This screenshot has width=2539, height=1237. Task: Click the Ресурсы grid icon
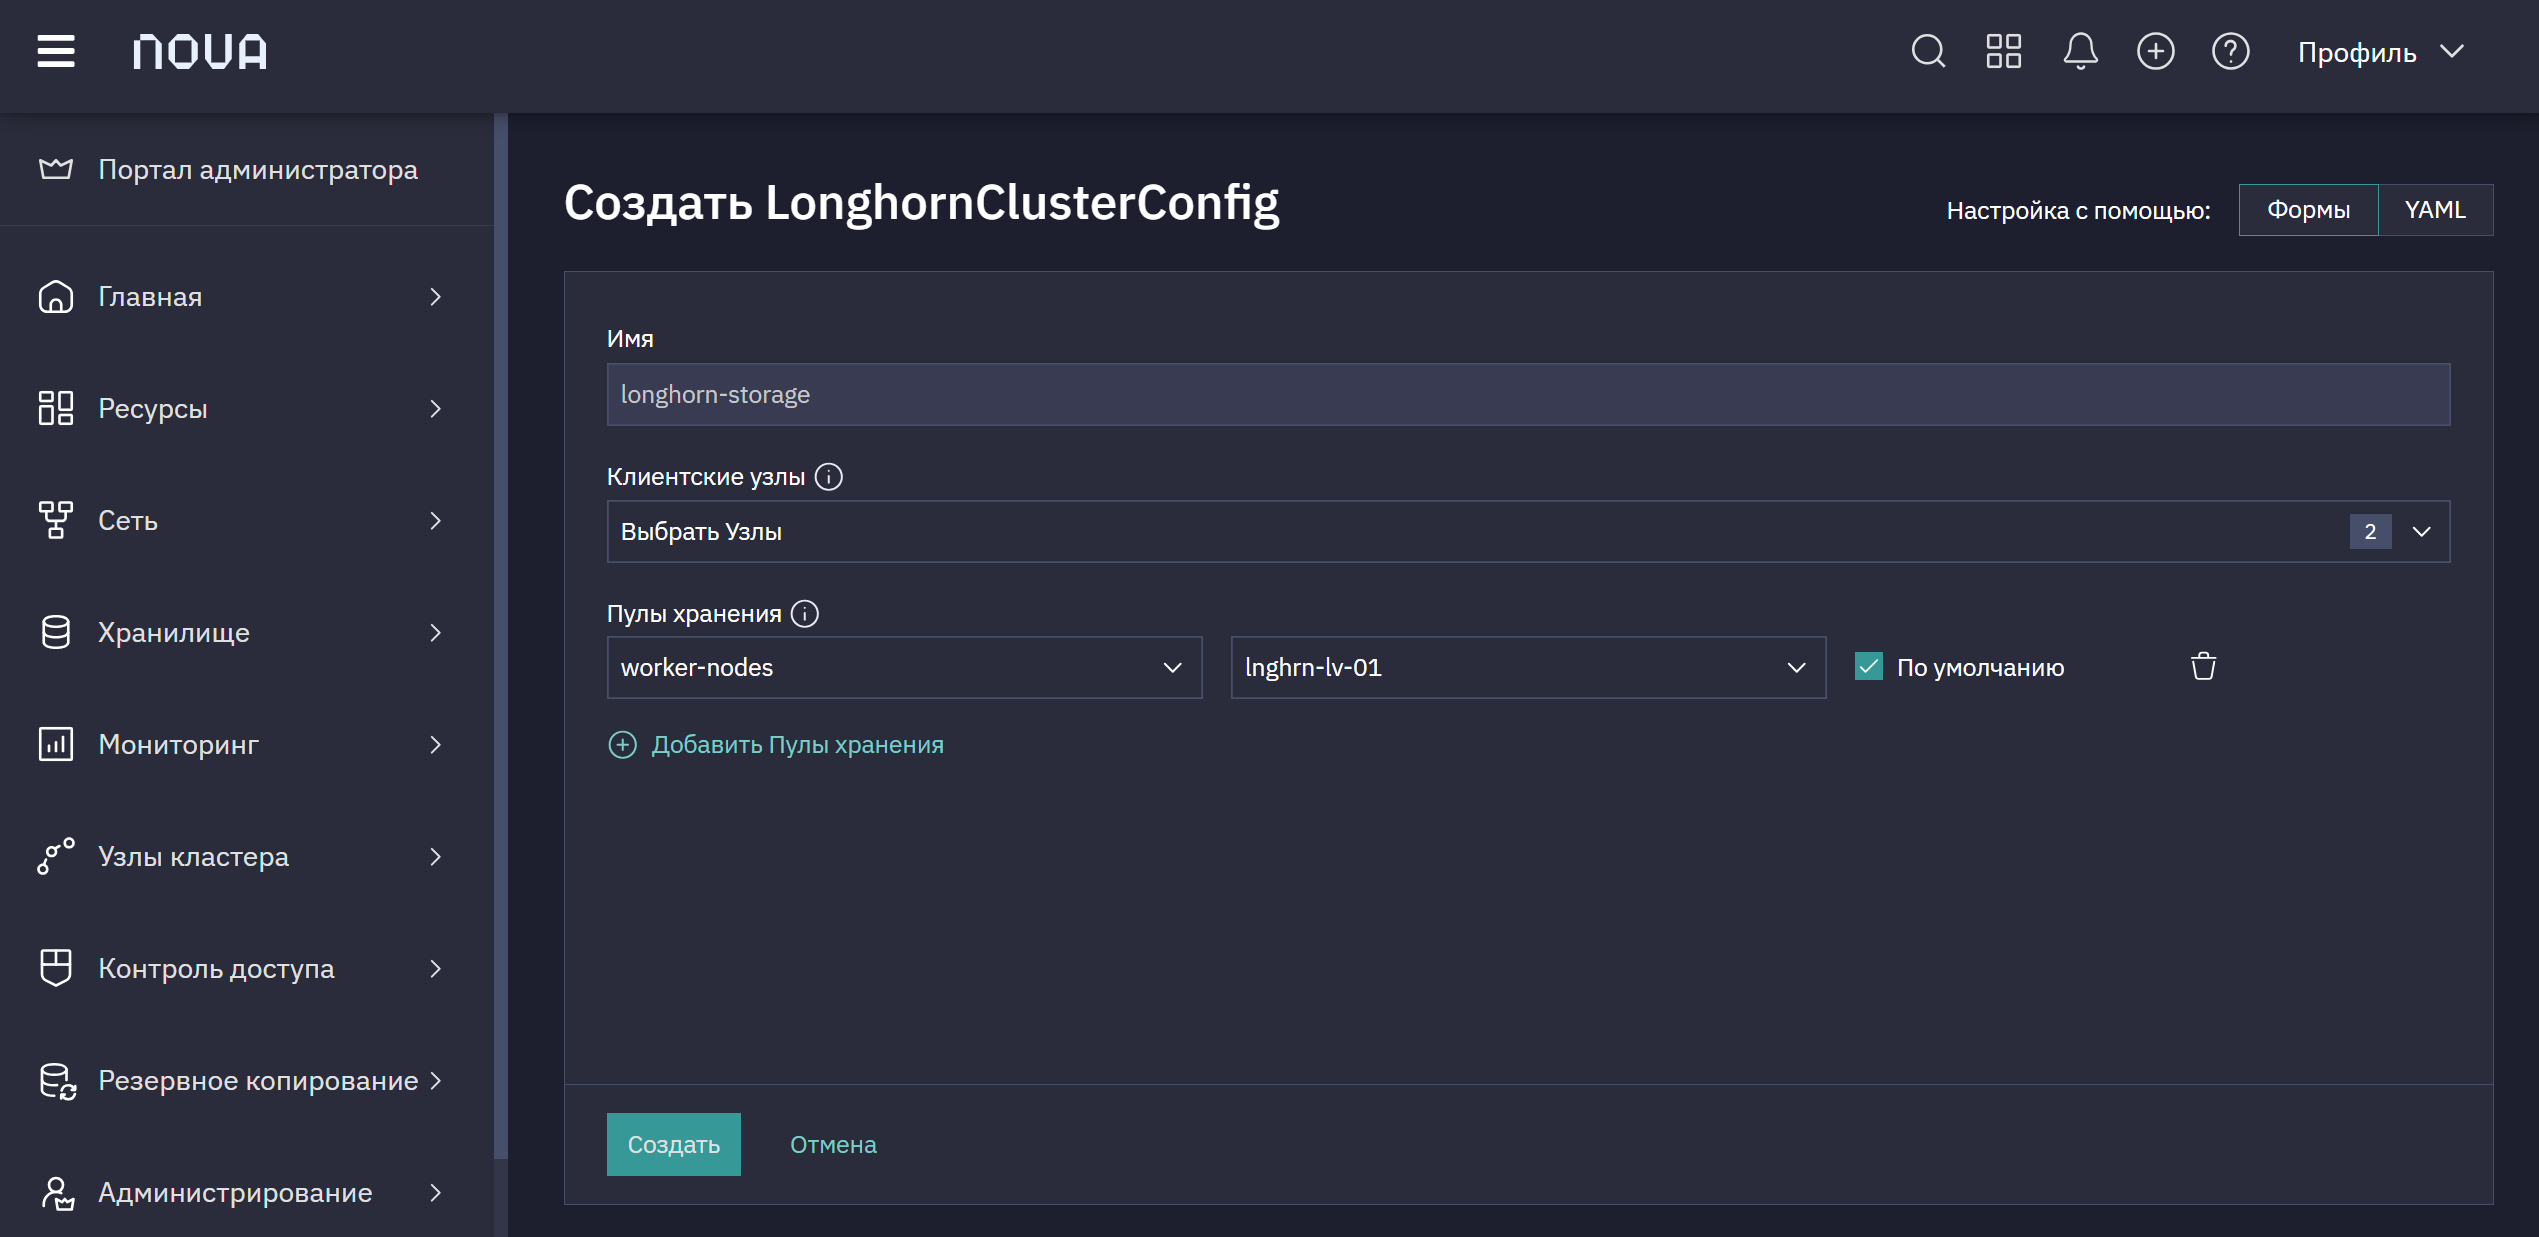(56, 408)
